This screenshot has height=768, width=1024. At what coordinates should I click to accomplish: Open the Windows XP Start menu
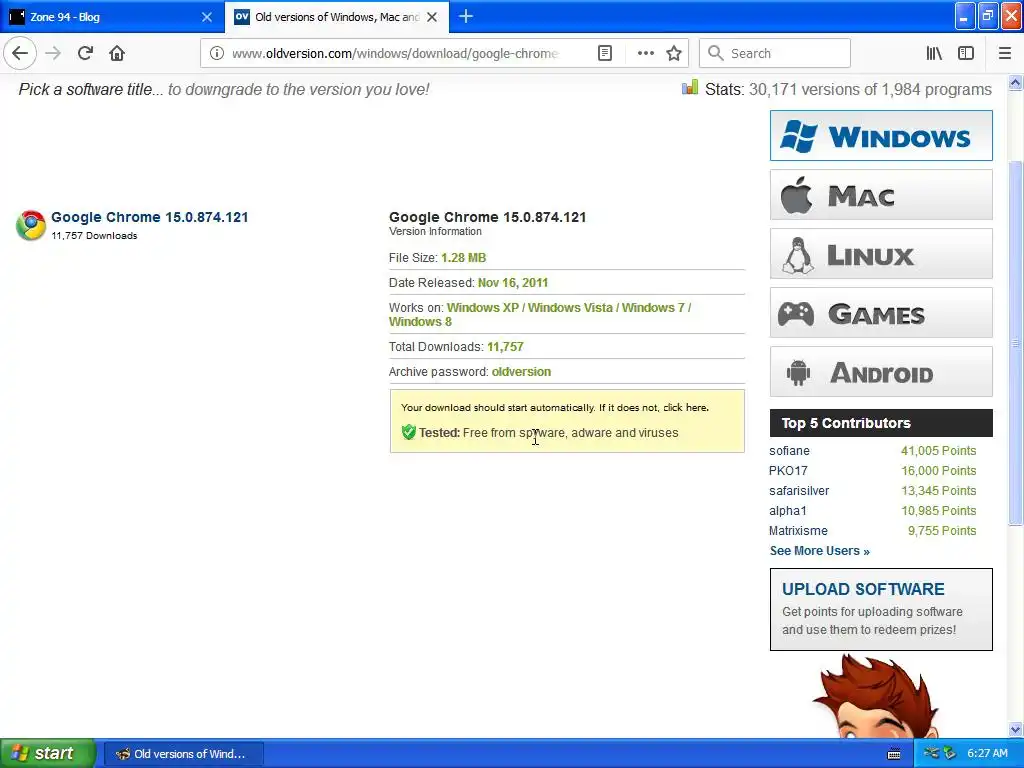[47, 753]
